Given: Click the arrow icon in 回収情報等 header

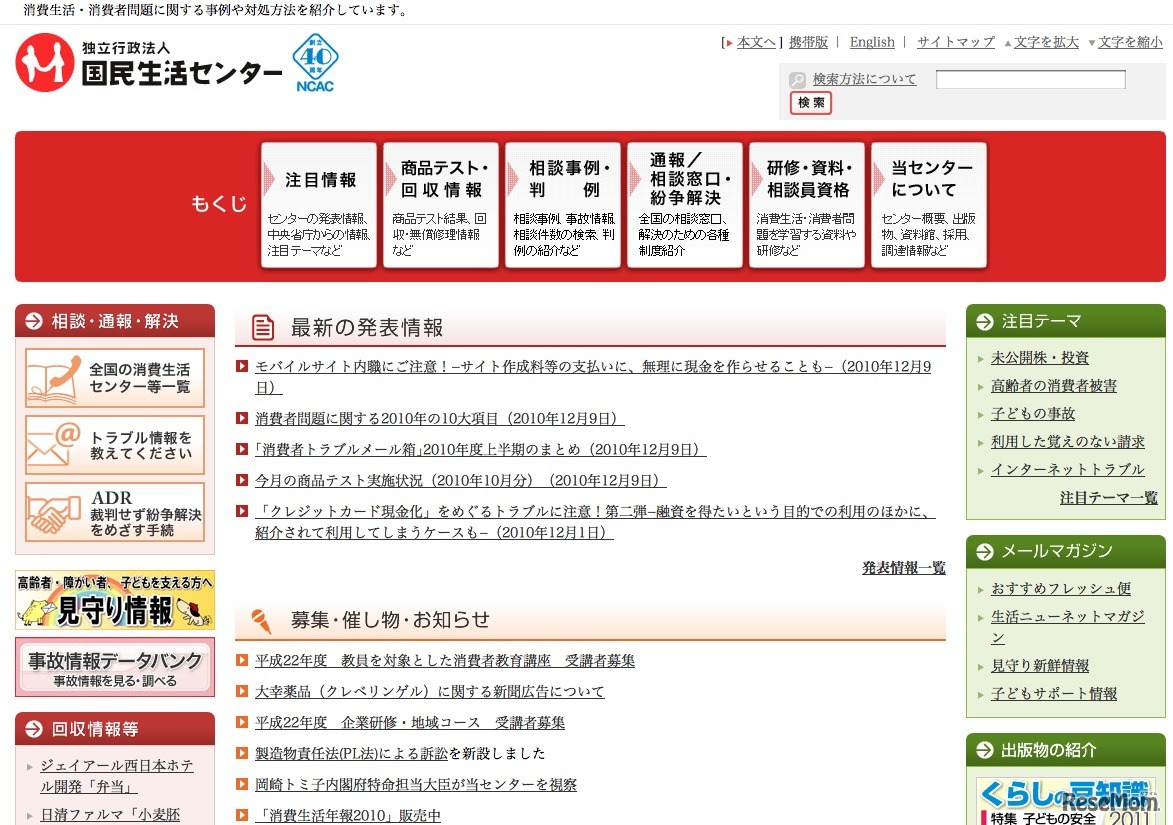Looking at the screenshot, I should pyautogui.click(x=34, y=729).
